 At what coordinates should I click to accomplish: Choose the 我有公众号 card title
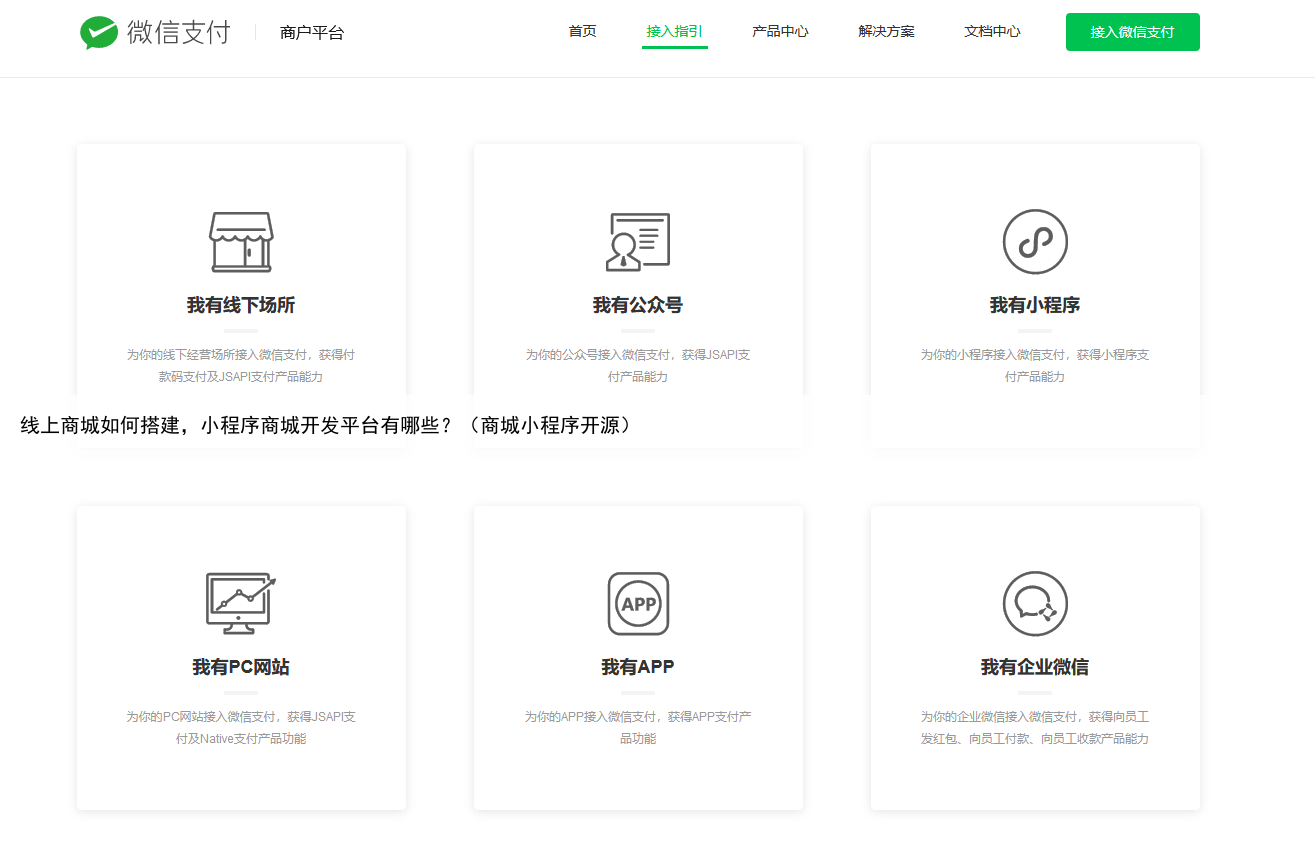(638, 305)
